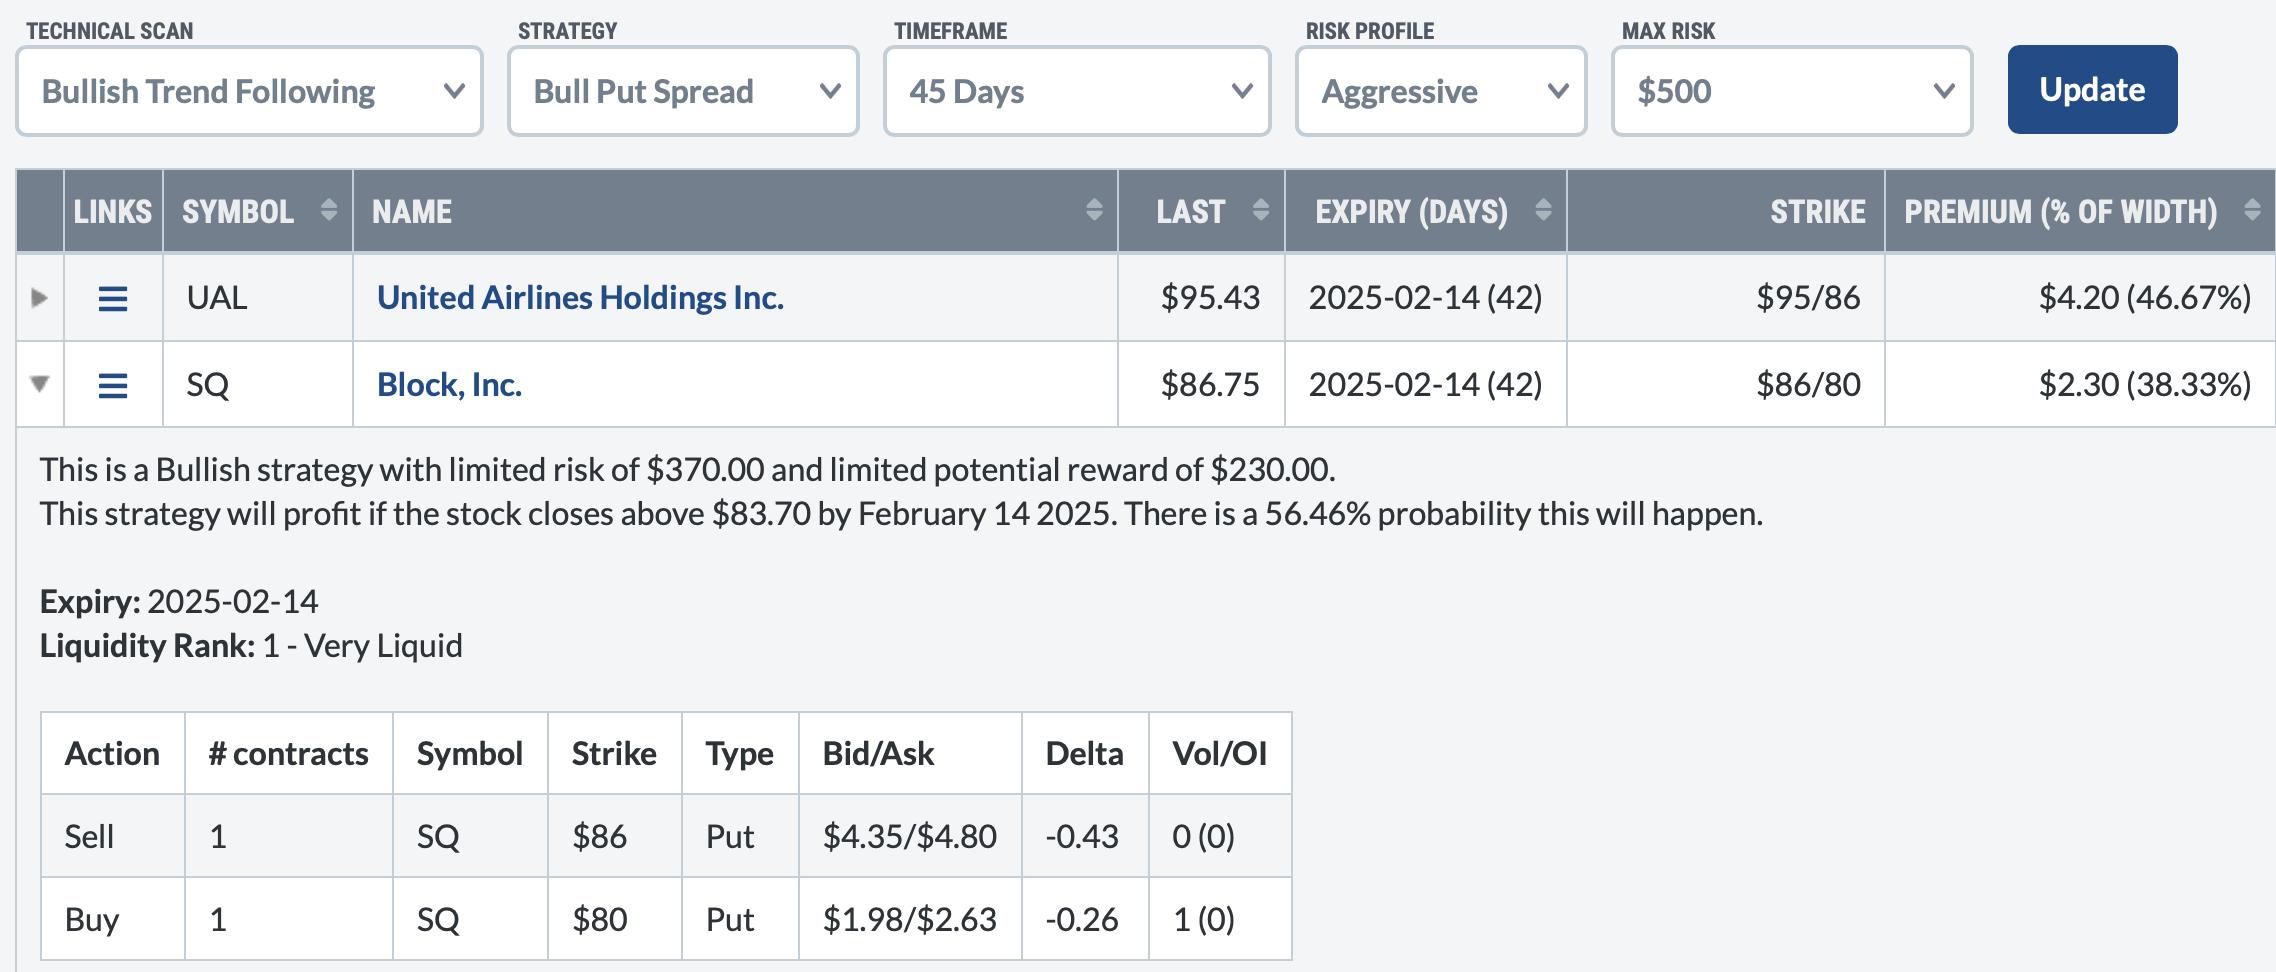Click the 56.46% probability sentence

click(x=1443, y=513)
